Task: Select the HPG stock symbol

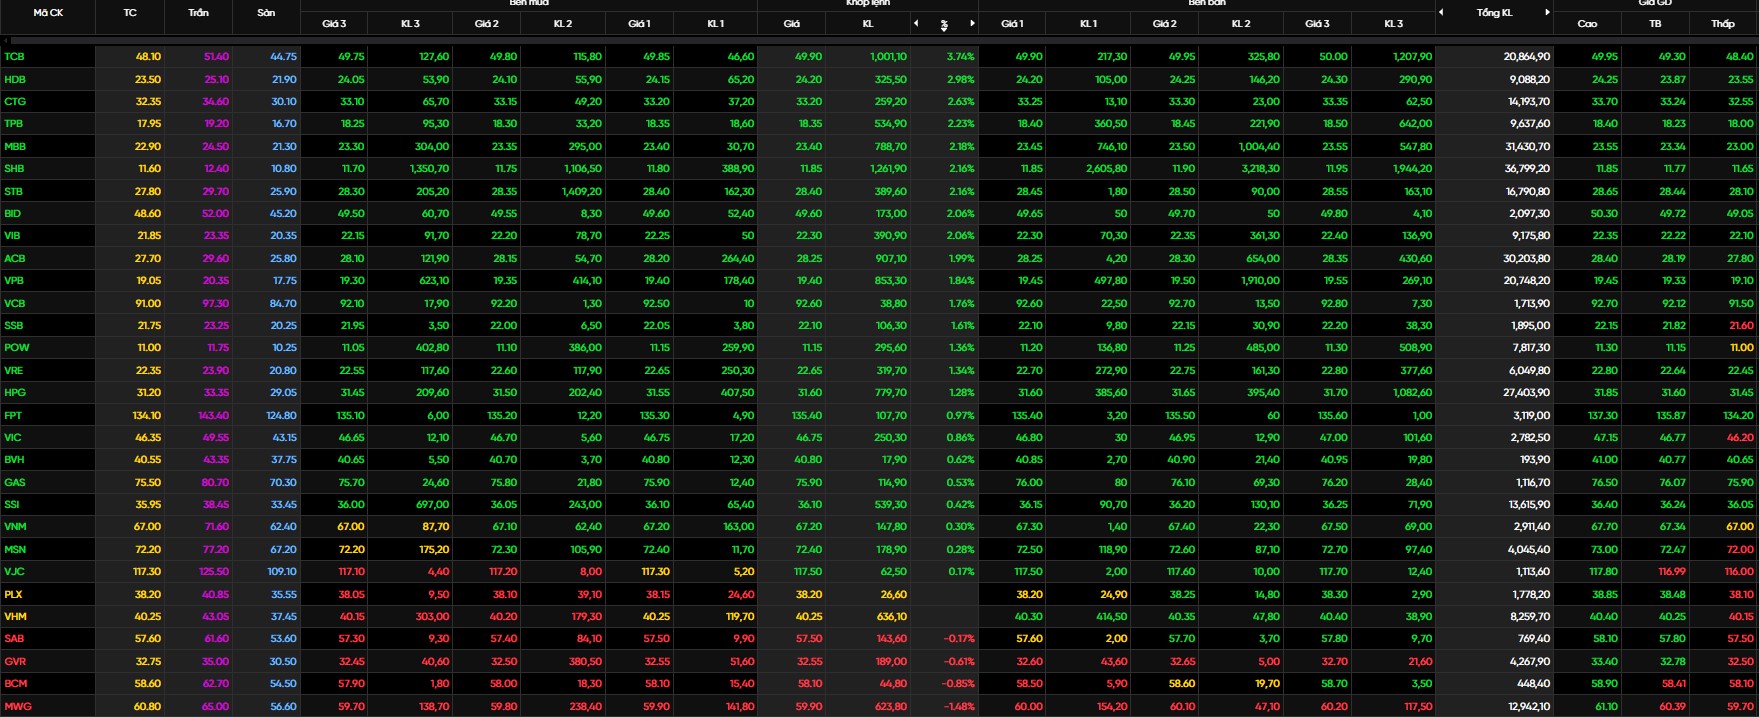Action: click(x=15, y=392)
